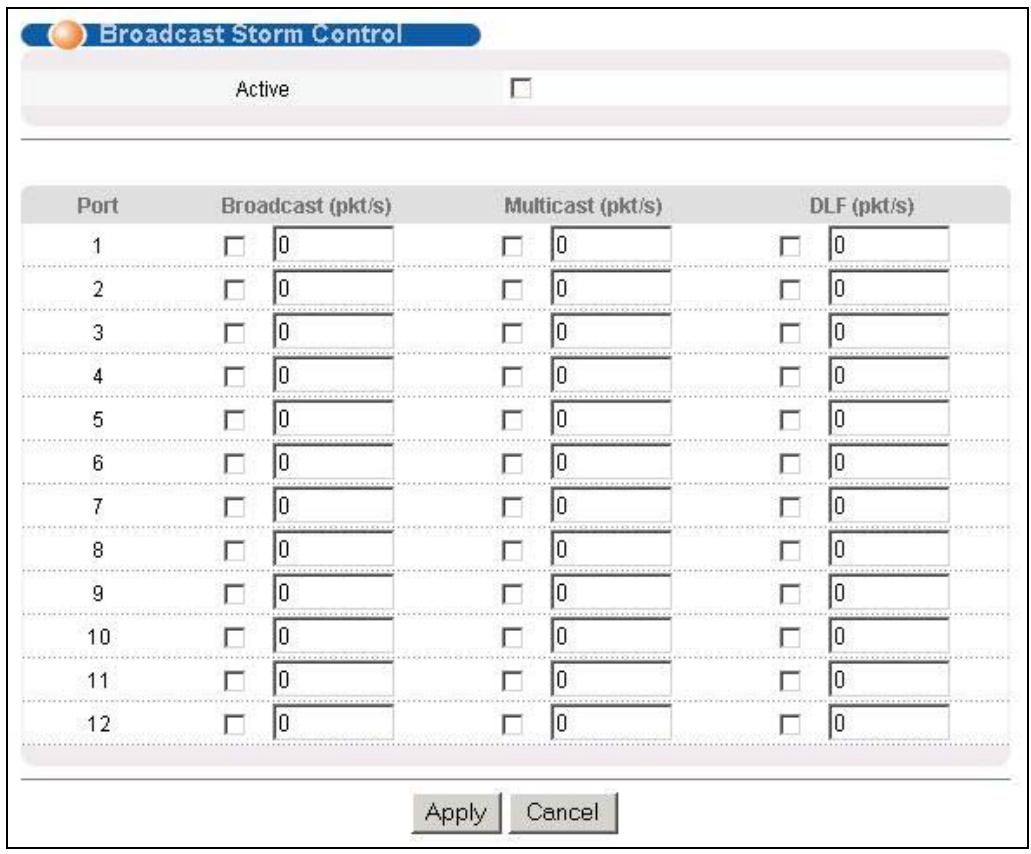Focus DLF rate field for port 11
Viewport: 1031px width, 854px height.
pos(889,678)
